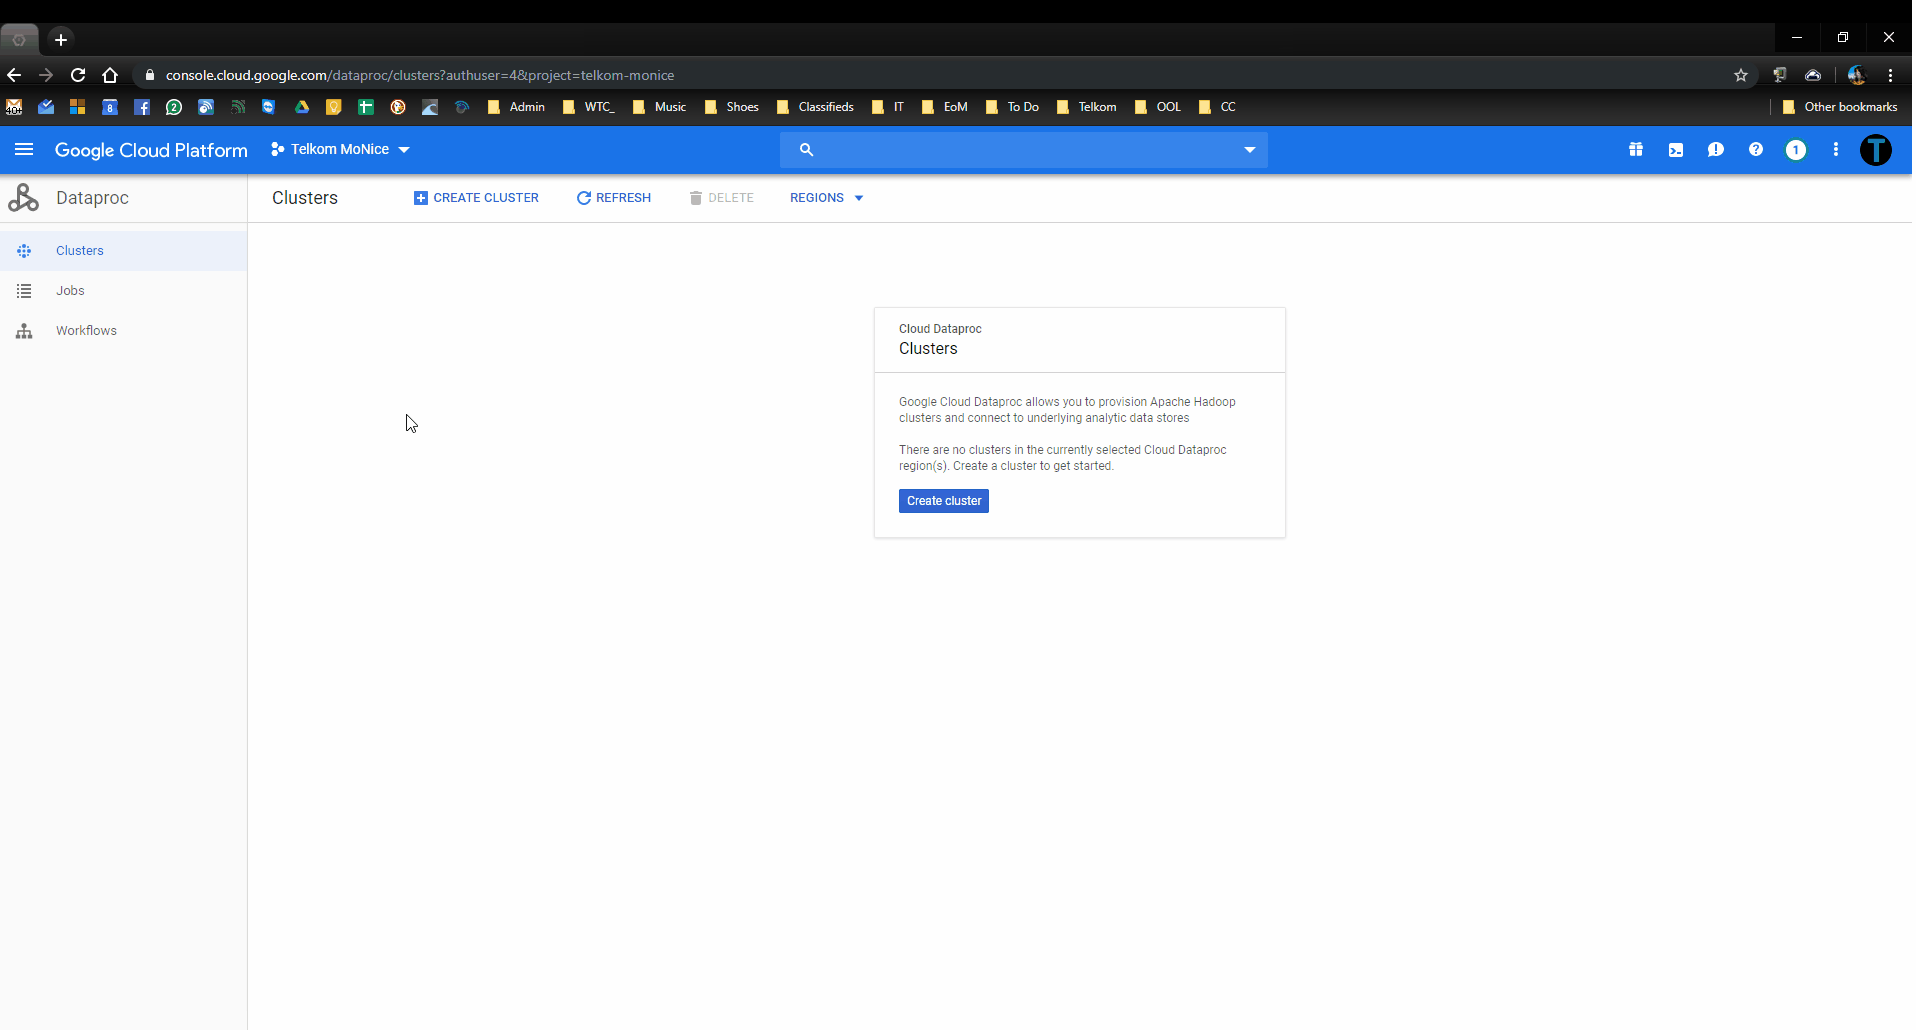The image size is (1916, 1030).
Task: Click the Chrome profile picture icon
Action: coord(1857,75)
